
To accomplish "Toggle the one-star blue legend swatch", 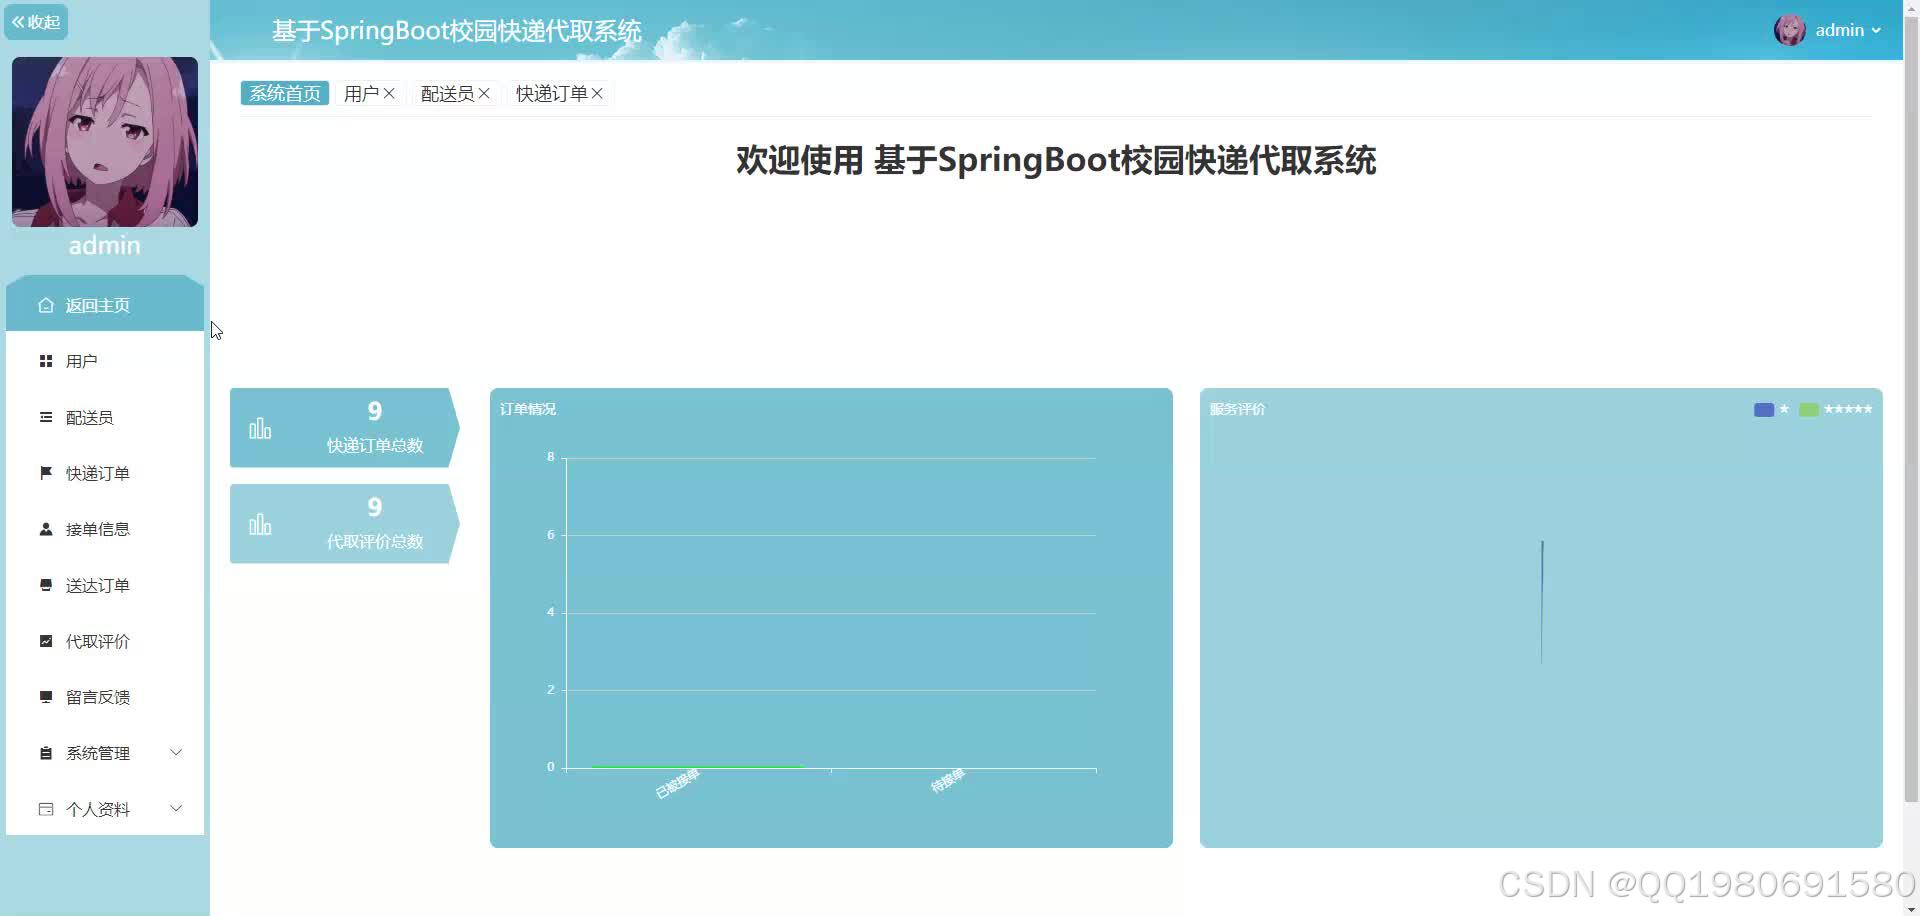I will click(x=1764, y=409).
